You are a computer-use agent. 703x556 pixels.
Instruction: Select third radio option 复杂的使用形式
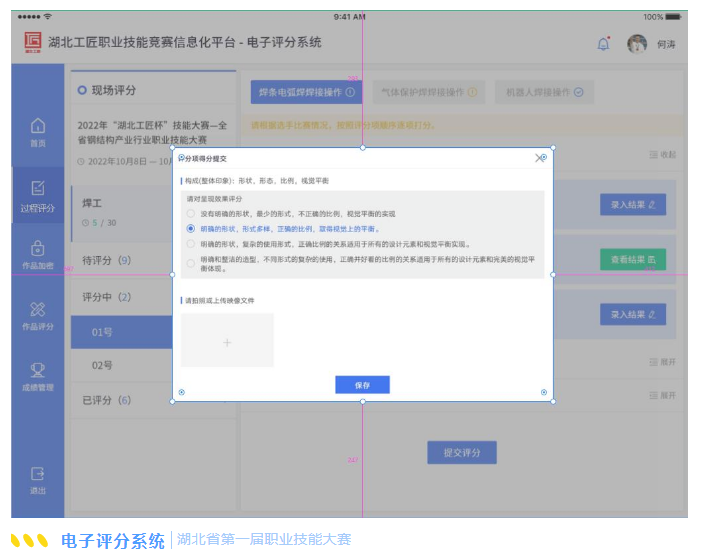pos(191,243)
